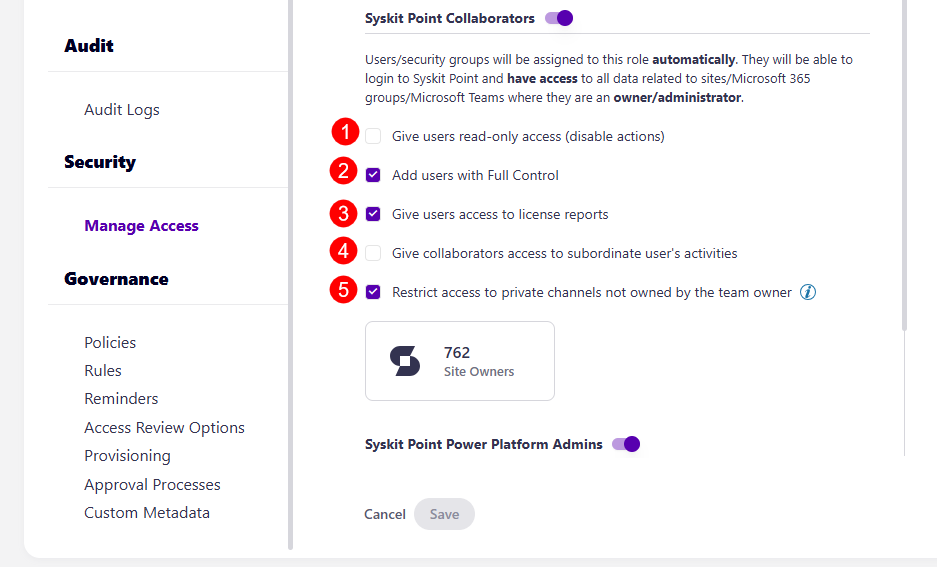Uncheck Add users with Full Control
Viewport: 937px width, 567px height.
click(373, 175)
